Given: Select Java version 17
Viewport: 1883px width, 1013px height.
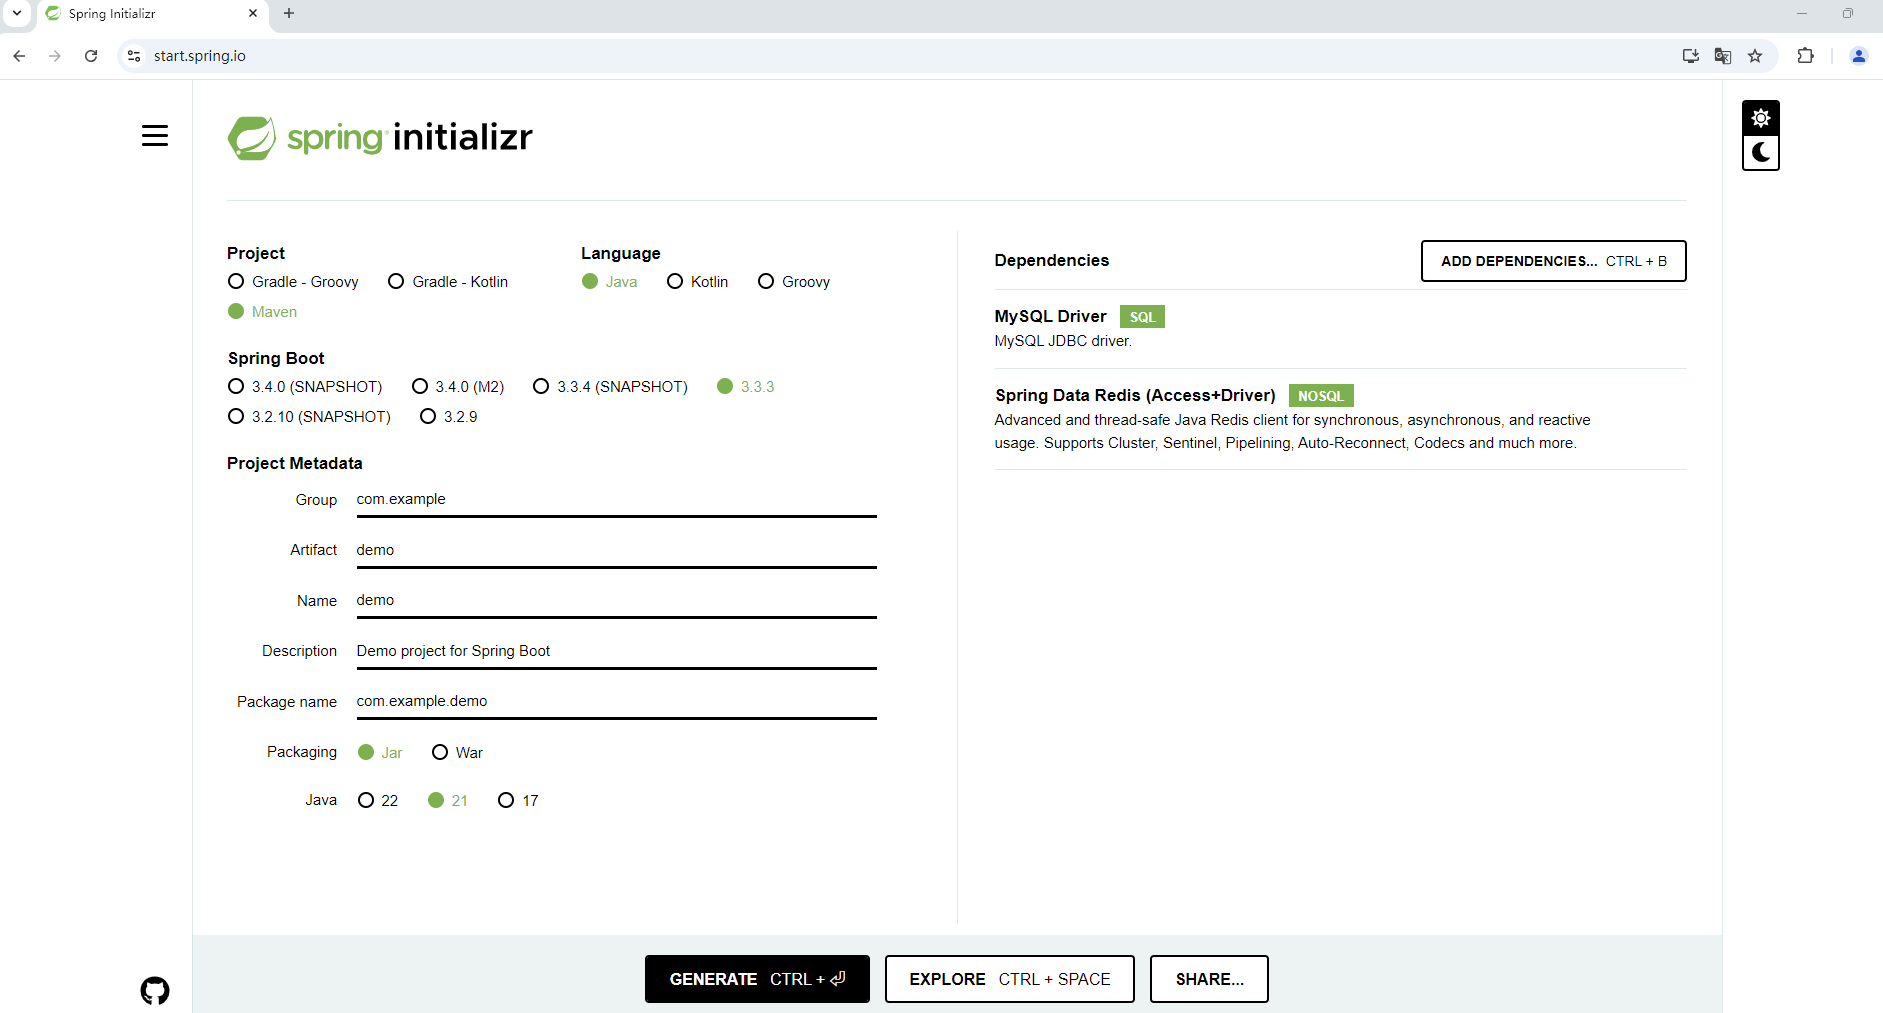Looking at the screenshot, I should (x=518, y=801).
